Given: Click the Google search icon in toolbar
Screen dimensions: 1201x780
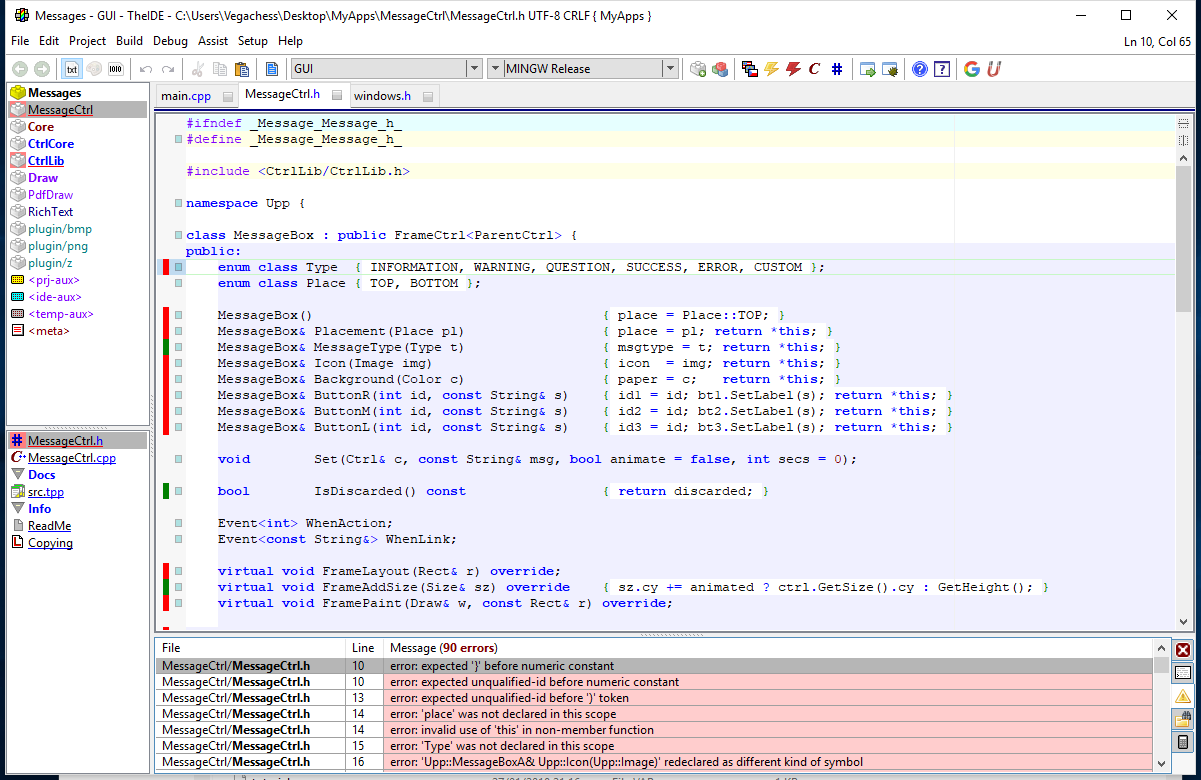Looking at the screenshot, I should click(x=971, y=69).
